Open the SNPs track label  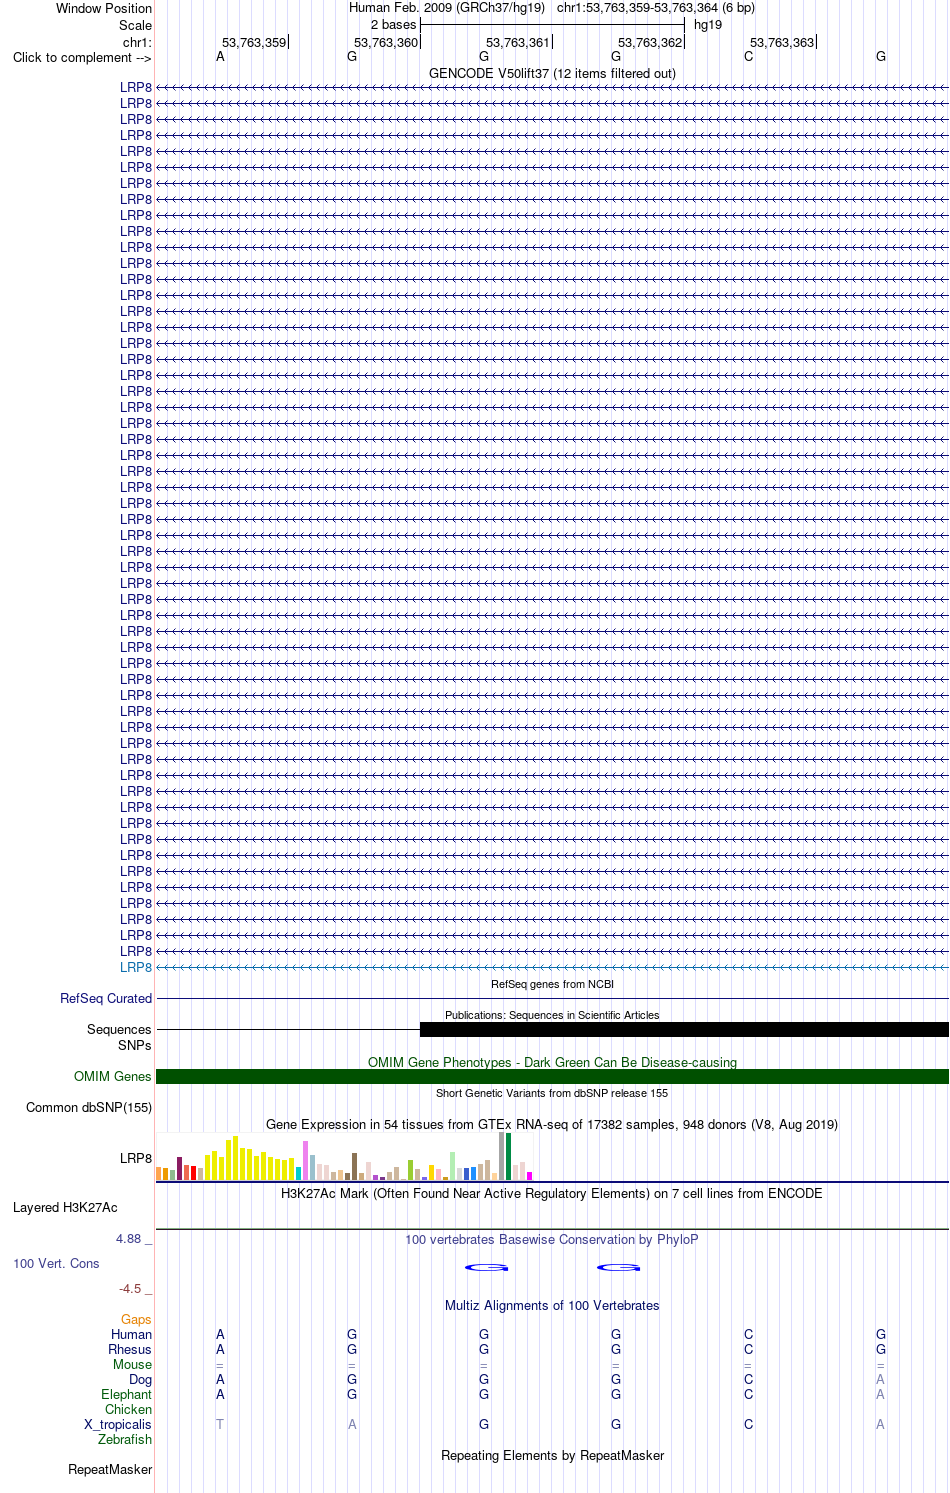[x=134, y=1045]
